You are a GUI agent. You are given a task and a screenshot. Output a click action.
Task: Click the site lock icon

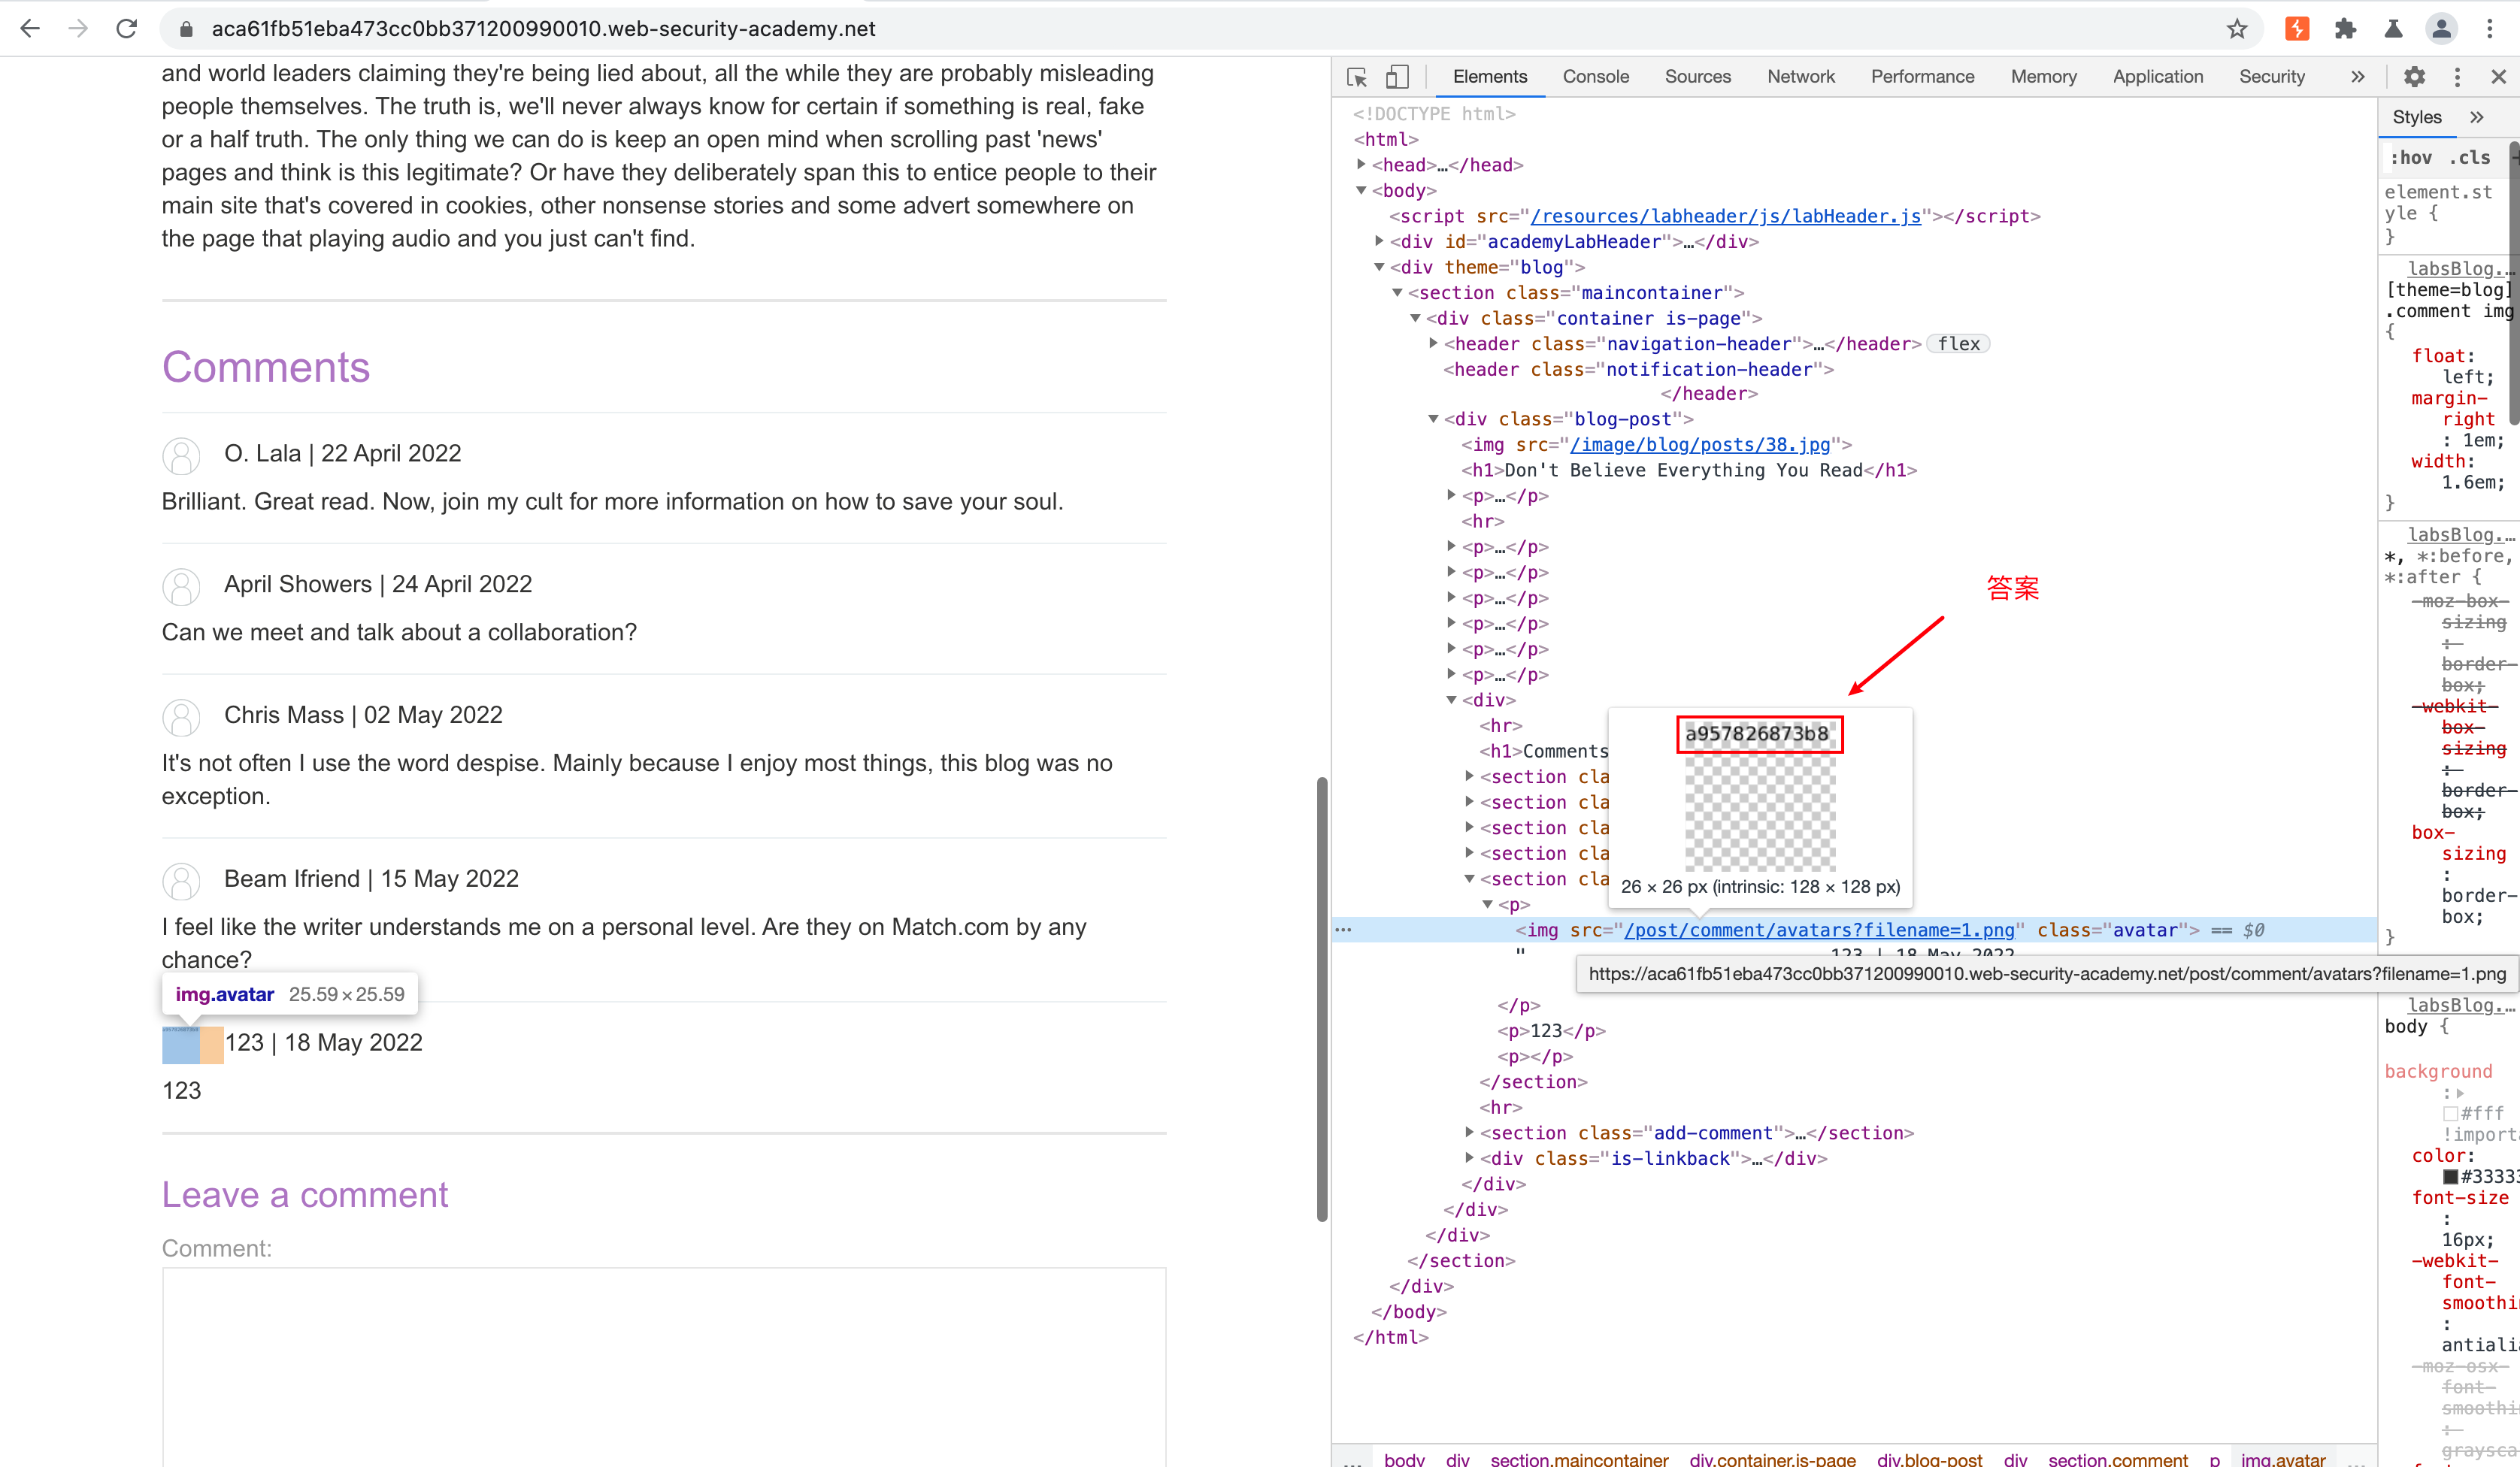[185, 29]
